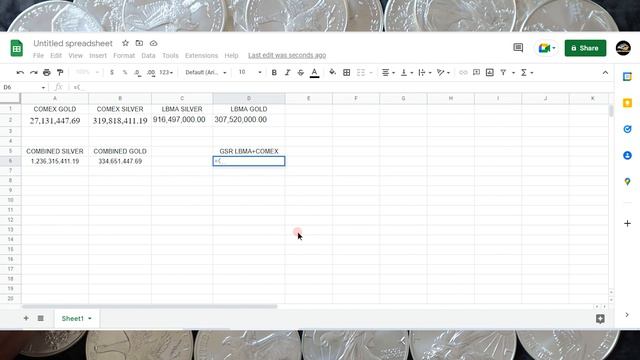Click the Google Sheets home icon
This screenshot has height=360, width=640.
tap(17, 49)
